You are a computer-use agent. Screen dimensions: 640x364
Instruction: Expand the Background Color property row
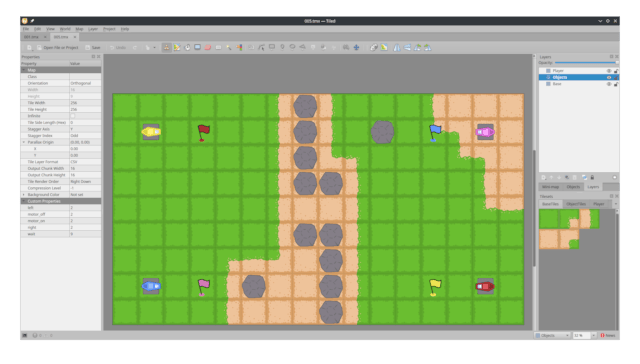coord(24,195)
